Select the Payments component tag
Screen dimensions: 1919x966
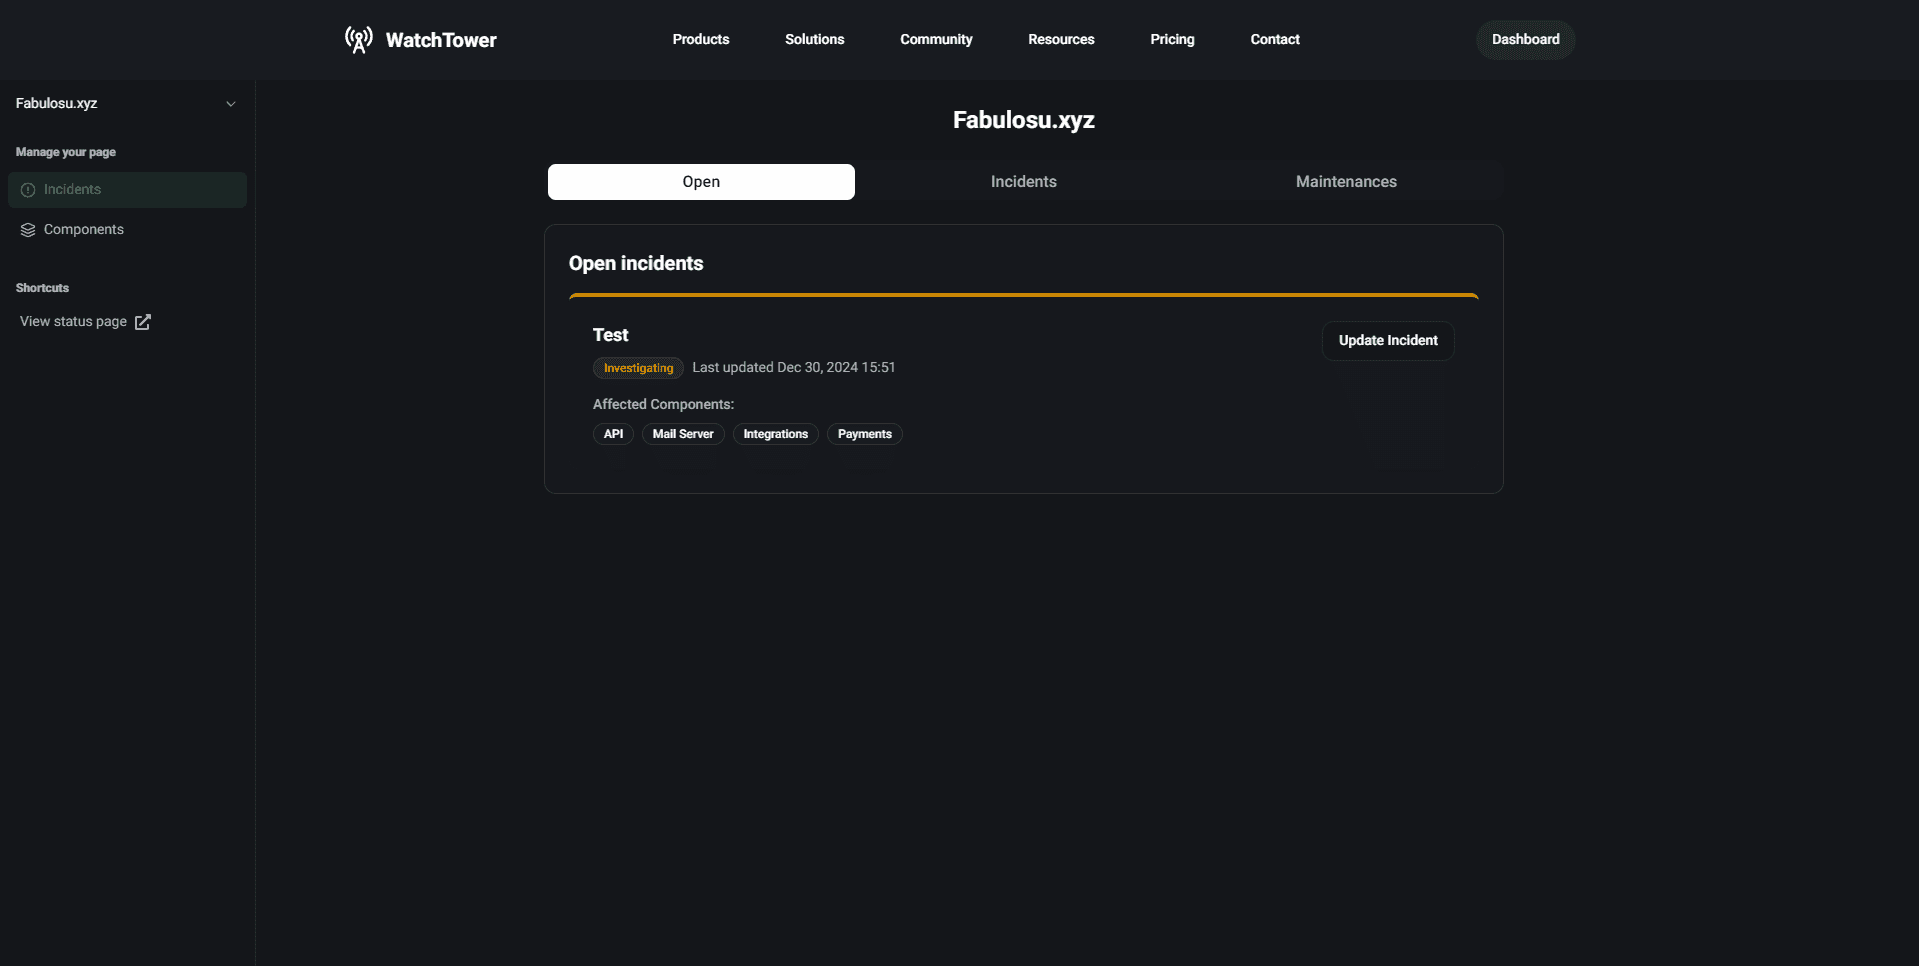(x=864, y=433)
